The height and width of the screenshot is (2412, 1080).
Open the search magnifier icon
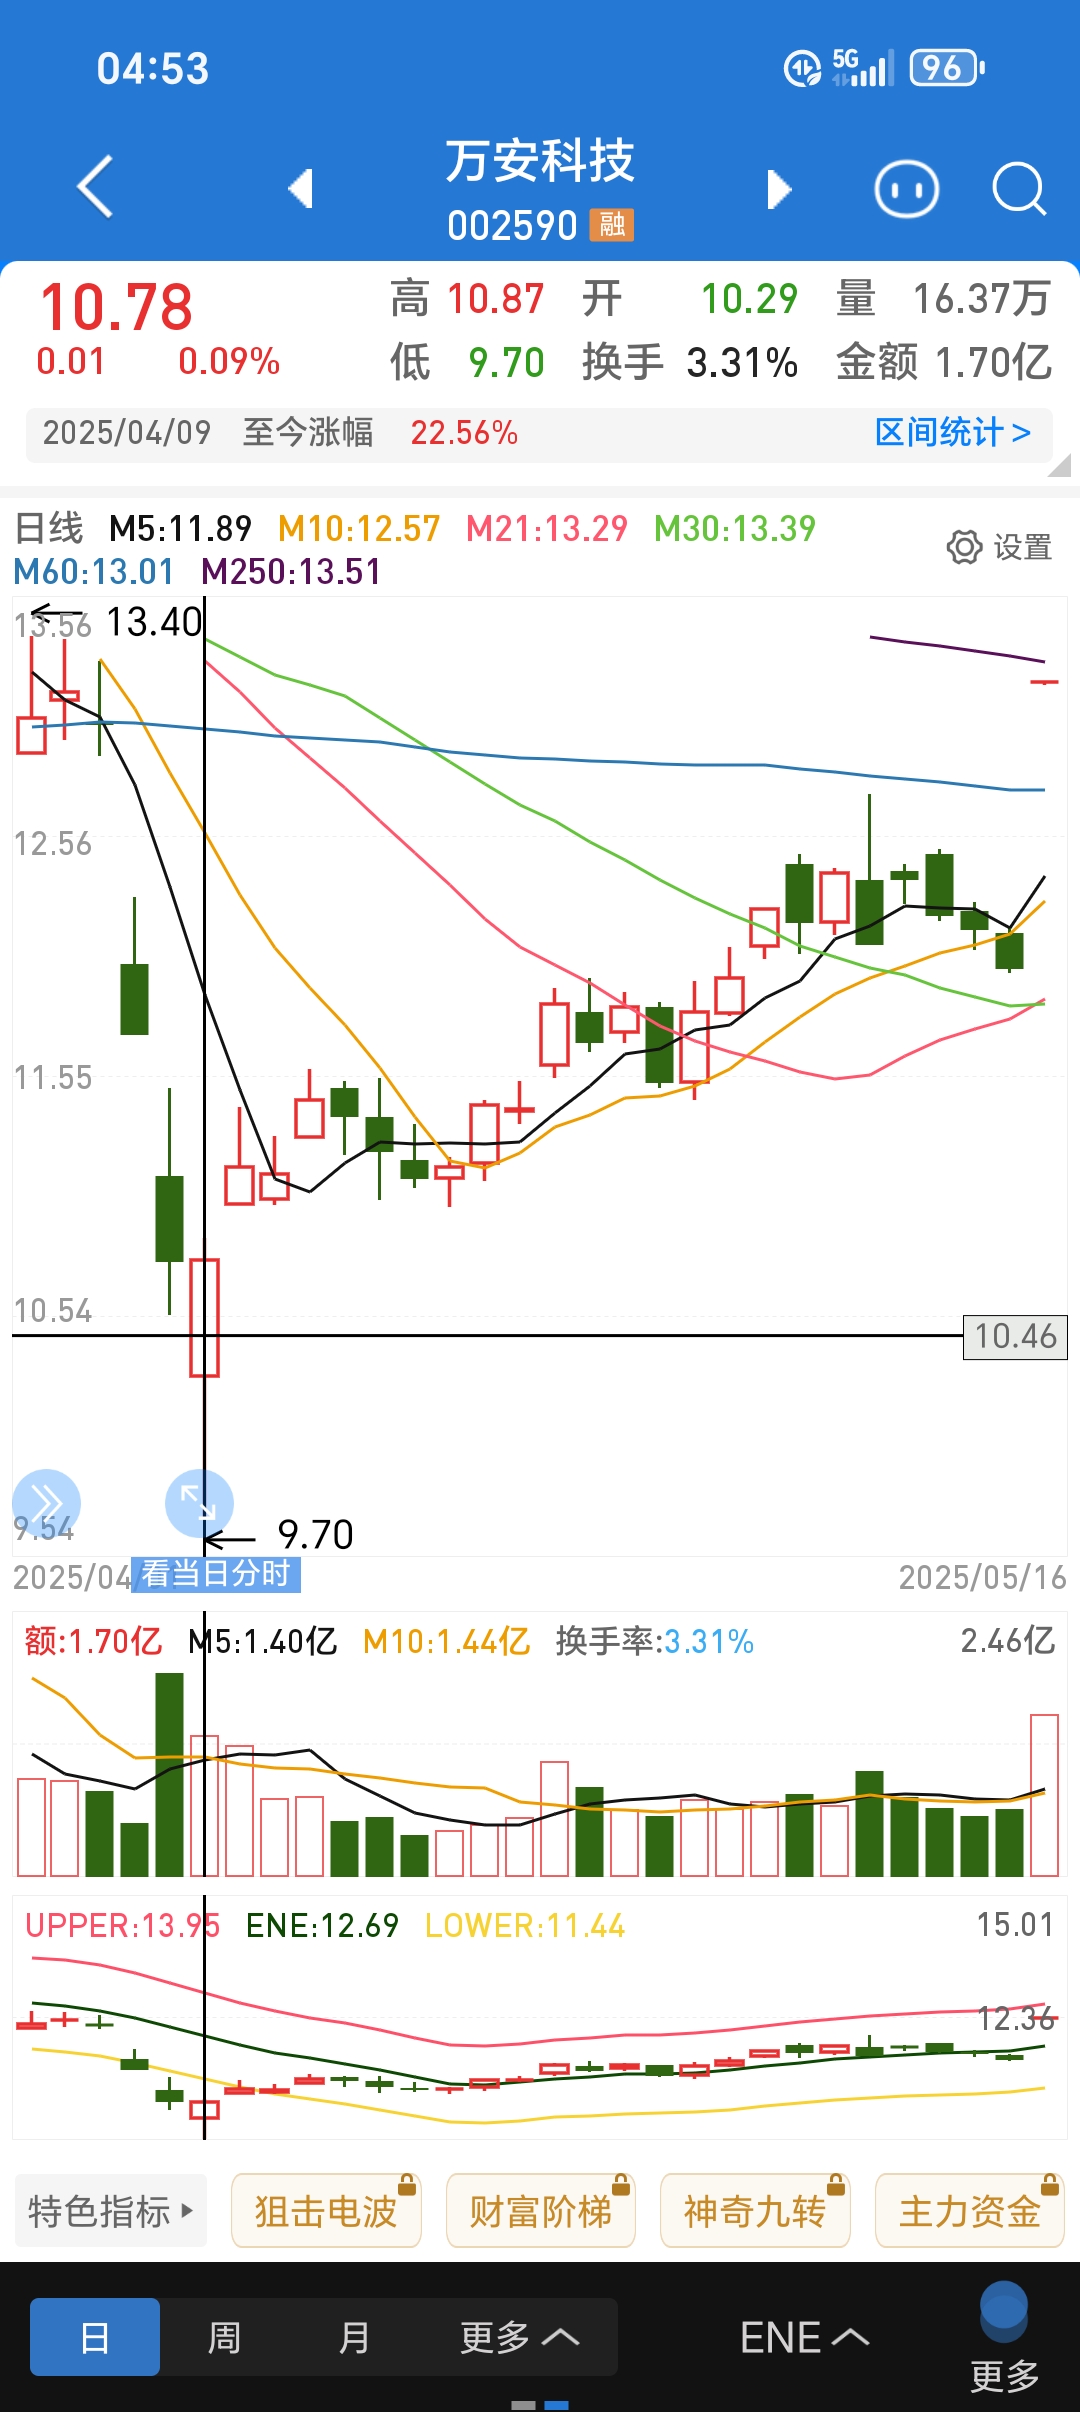[1018, 189]
